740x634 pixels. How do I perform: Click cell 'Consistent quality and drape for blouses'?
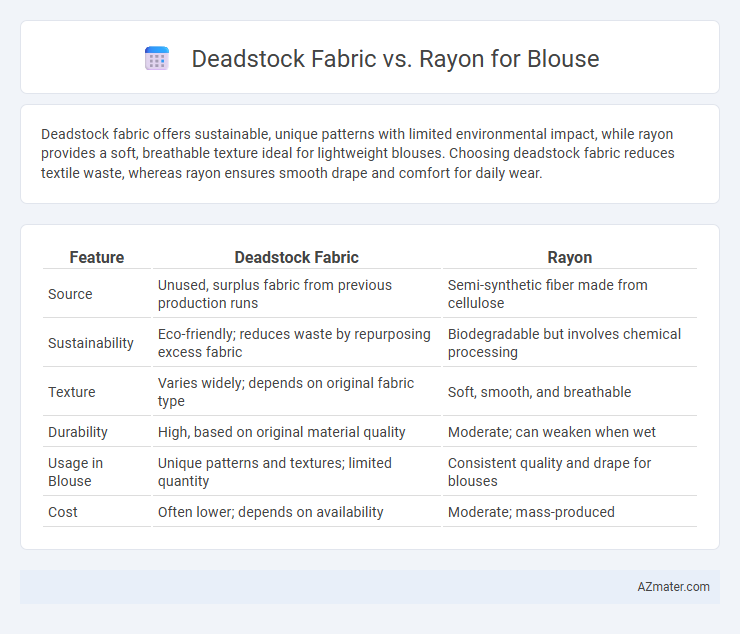570,472
